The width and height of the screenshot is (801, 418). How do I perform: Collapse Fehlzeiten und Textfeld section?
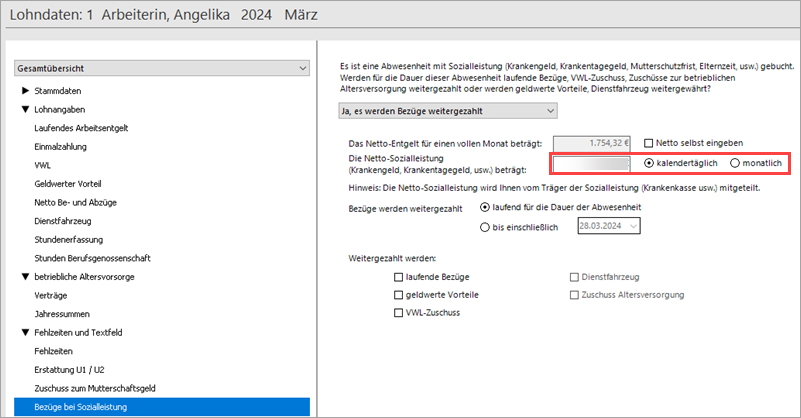(x=25, y=332)
